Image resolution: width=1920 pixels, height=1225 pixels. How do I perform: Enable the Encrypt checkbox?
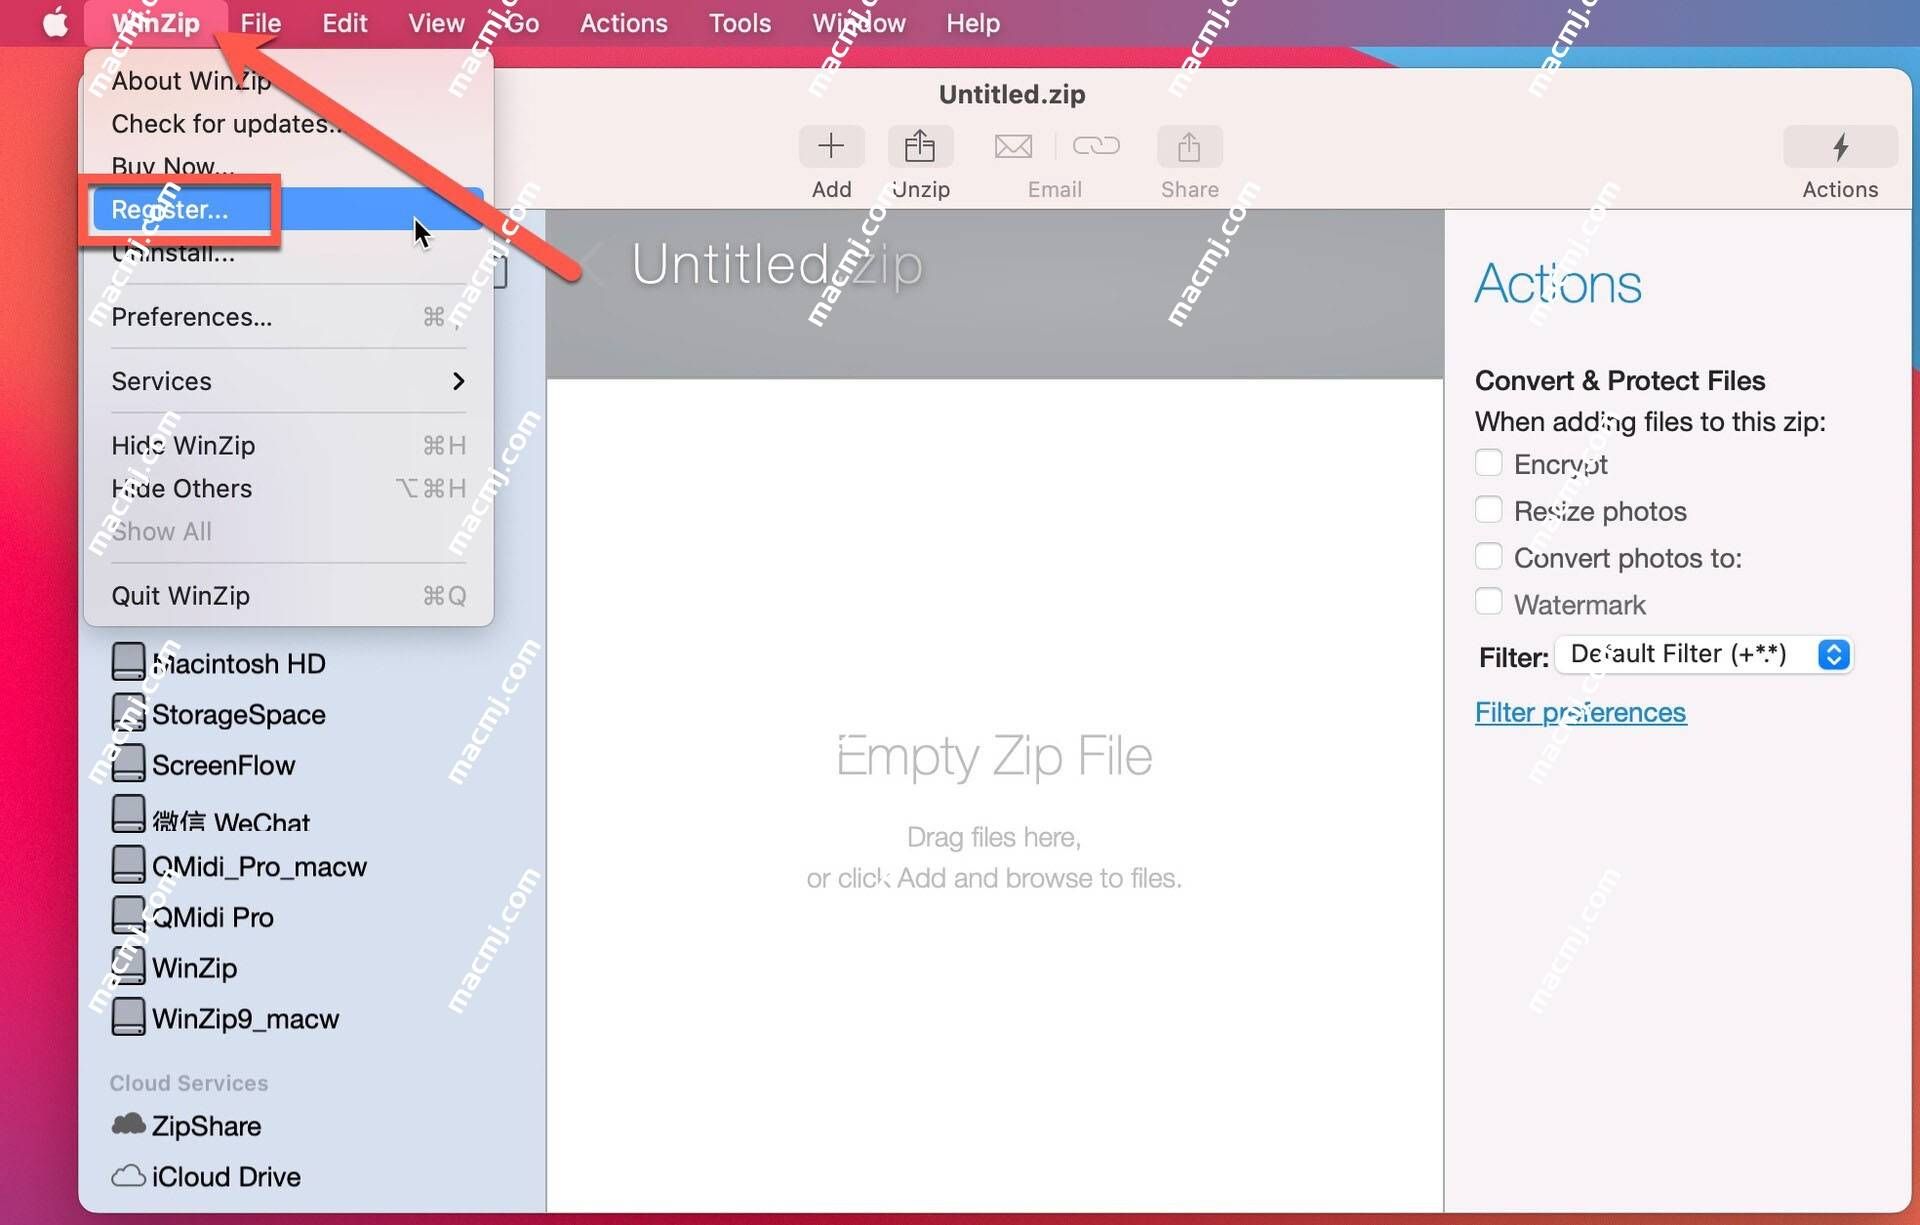point(1488,463)
